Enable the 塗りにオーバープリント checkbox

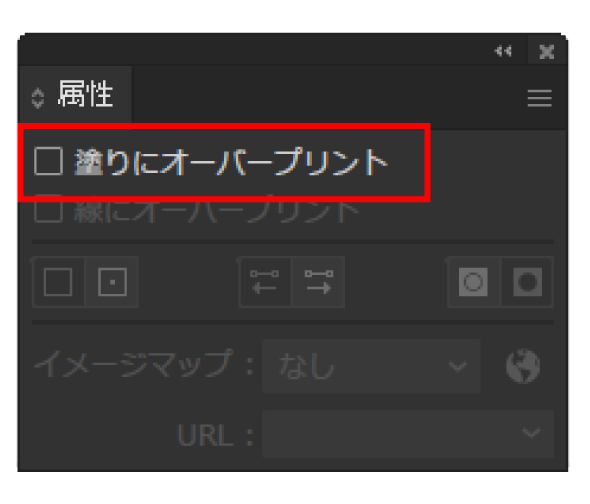coord(48,161)
